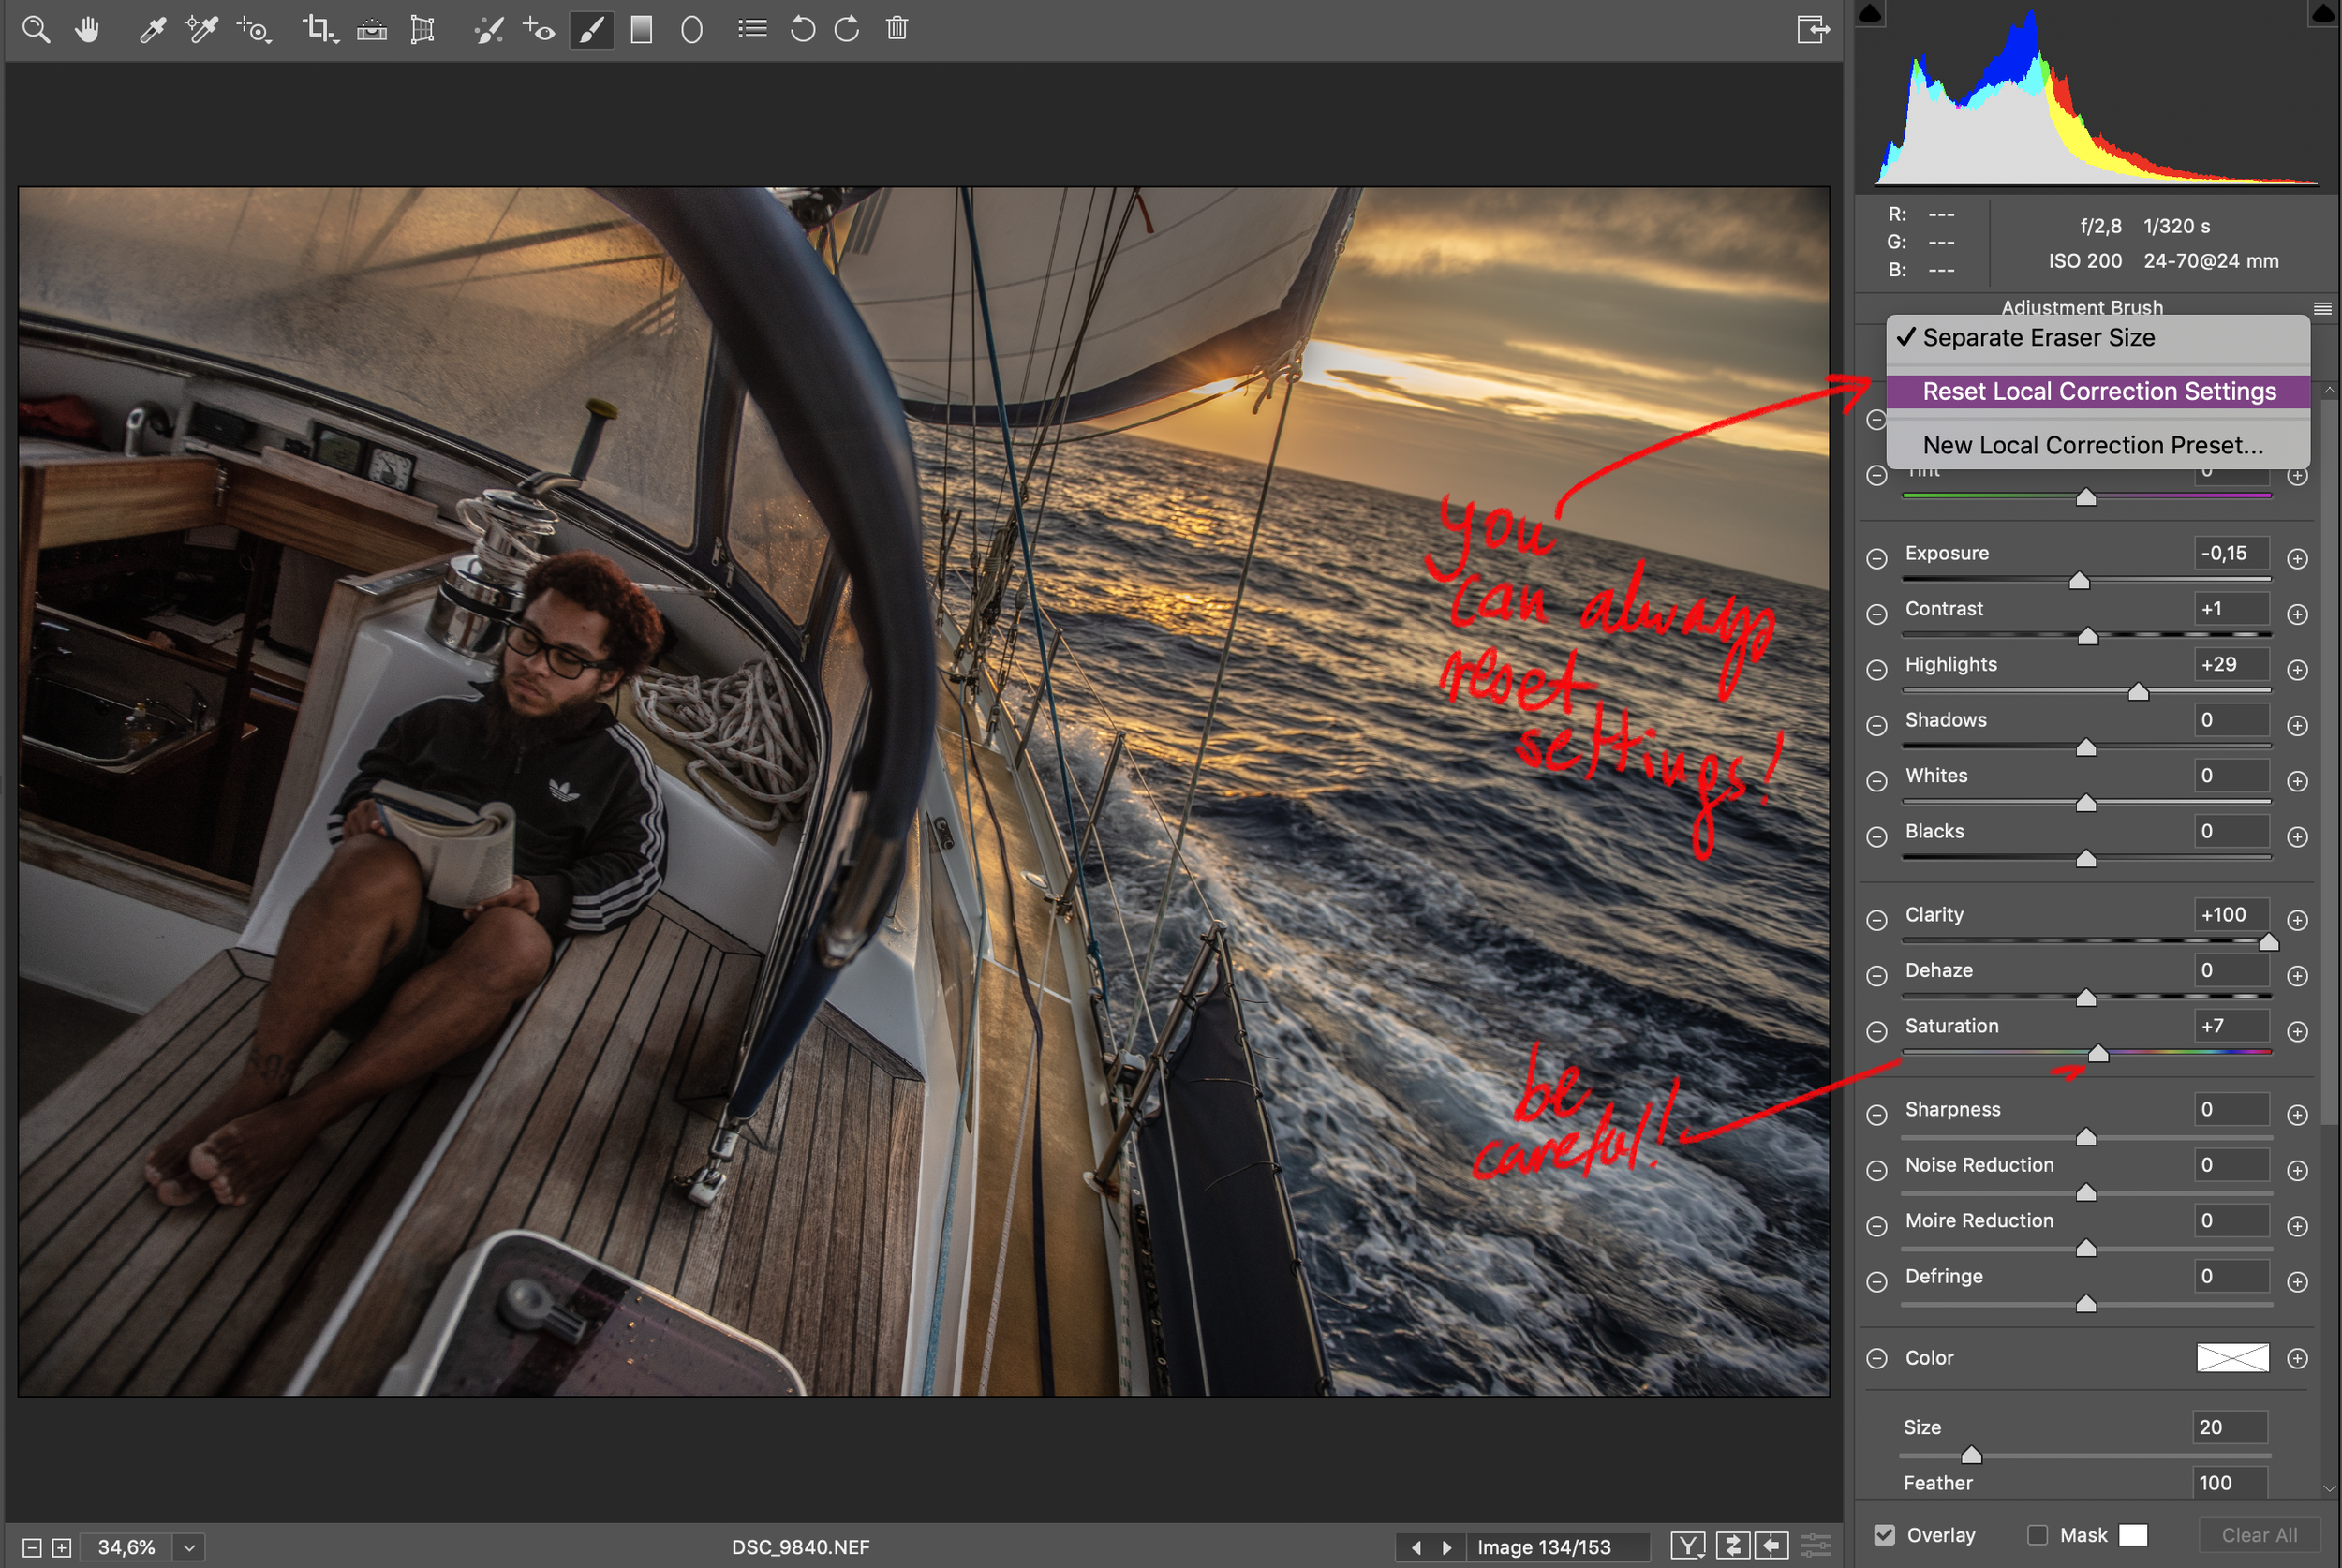The image size is (2342, 1568).
Task: Rotate the image counterclockwise
Action: click(802, 29)
